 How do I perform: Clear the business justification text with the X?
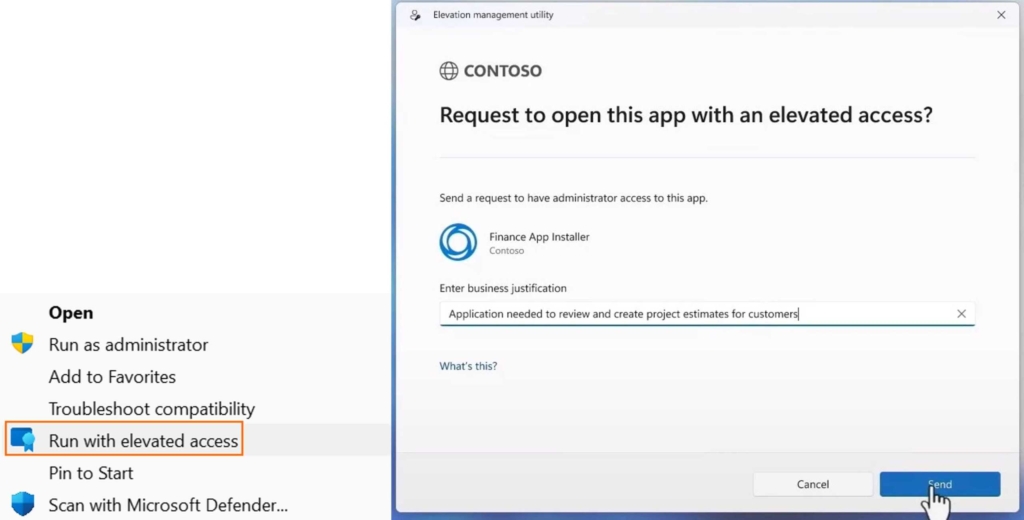(x=961, y=314)
